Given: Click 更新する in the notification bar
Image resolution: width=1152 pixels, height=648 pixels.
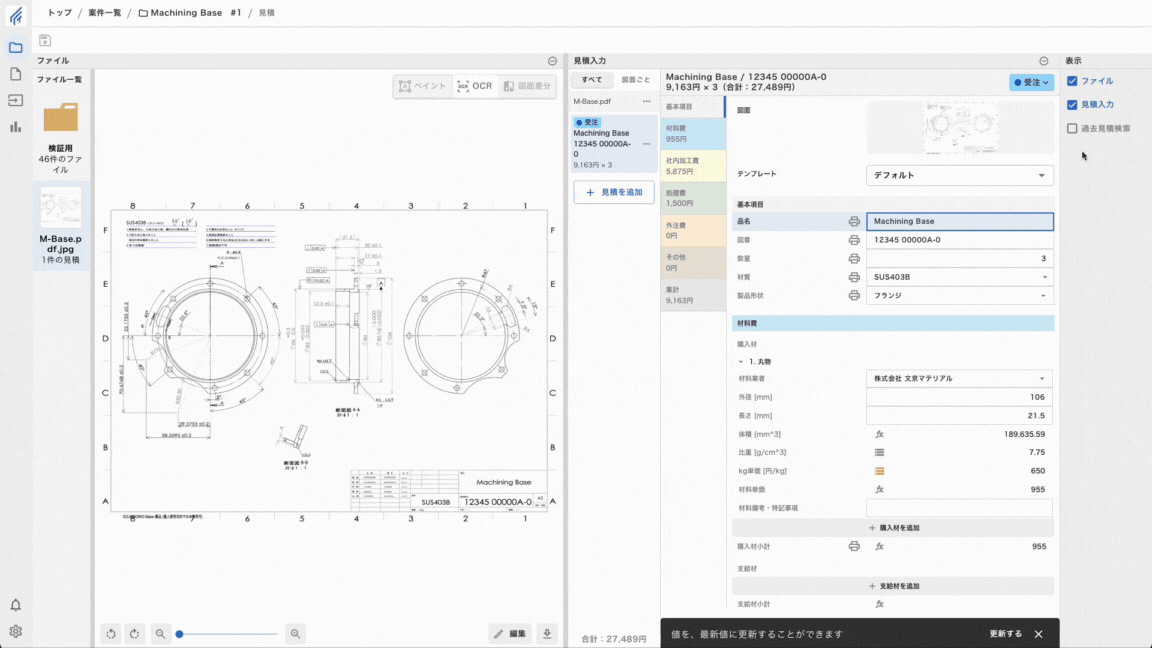Looking at the screenshot, I should click(x=1005, y=634).
